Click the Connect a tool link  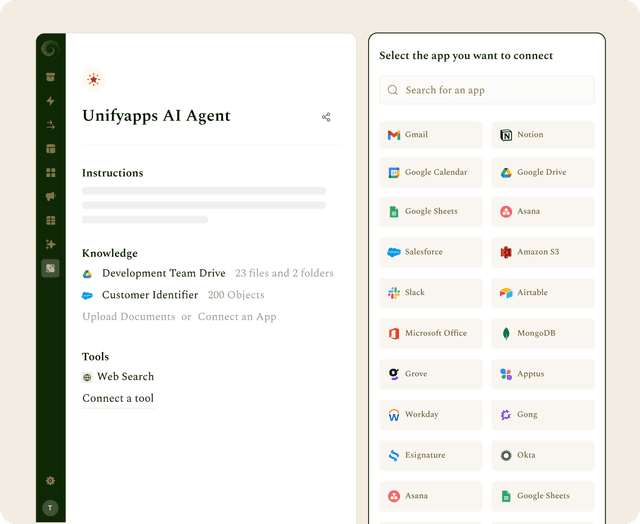[x=118, y=398]
